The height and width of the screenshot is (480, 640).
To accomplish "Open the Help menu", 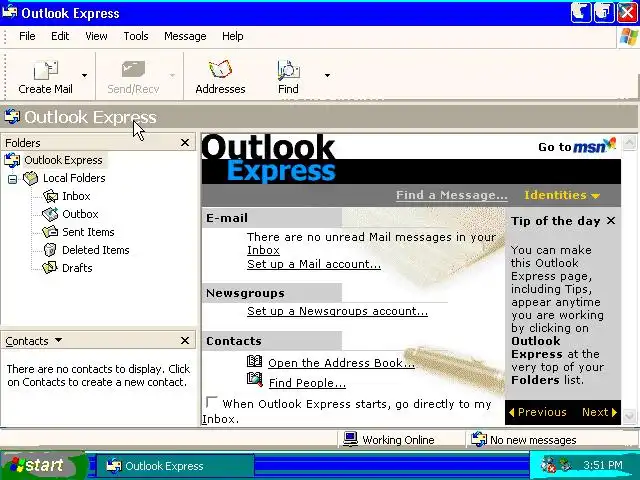I will click(x=233, y=36).
